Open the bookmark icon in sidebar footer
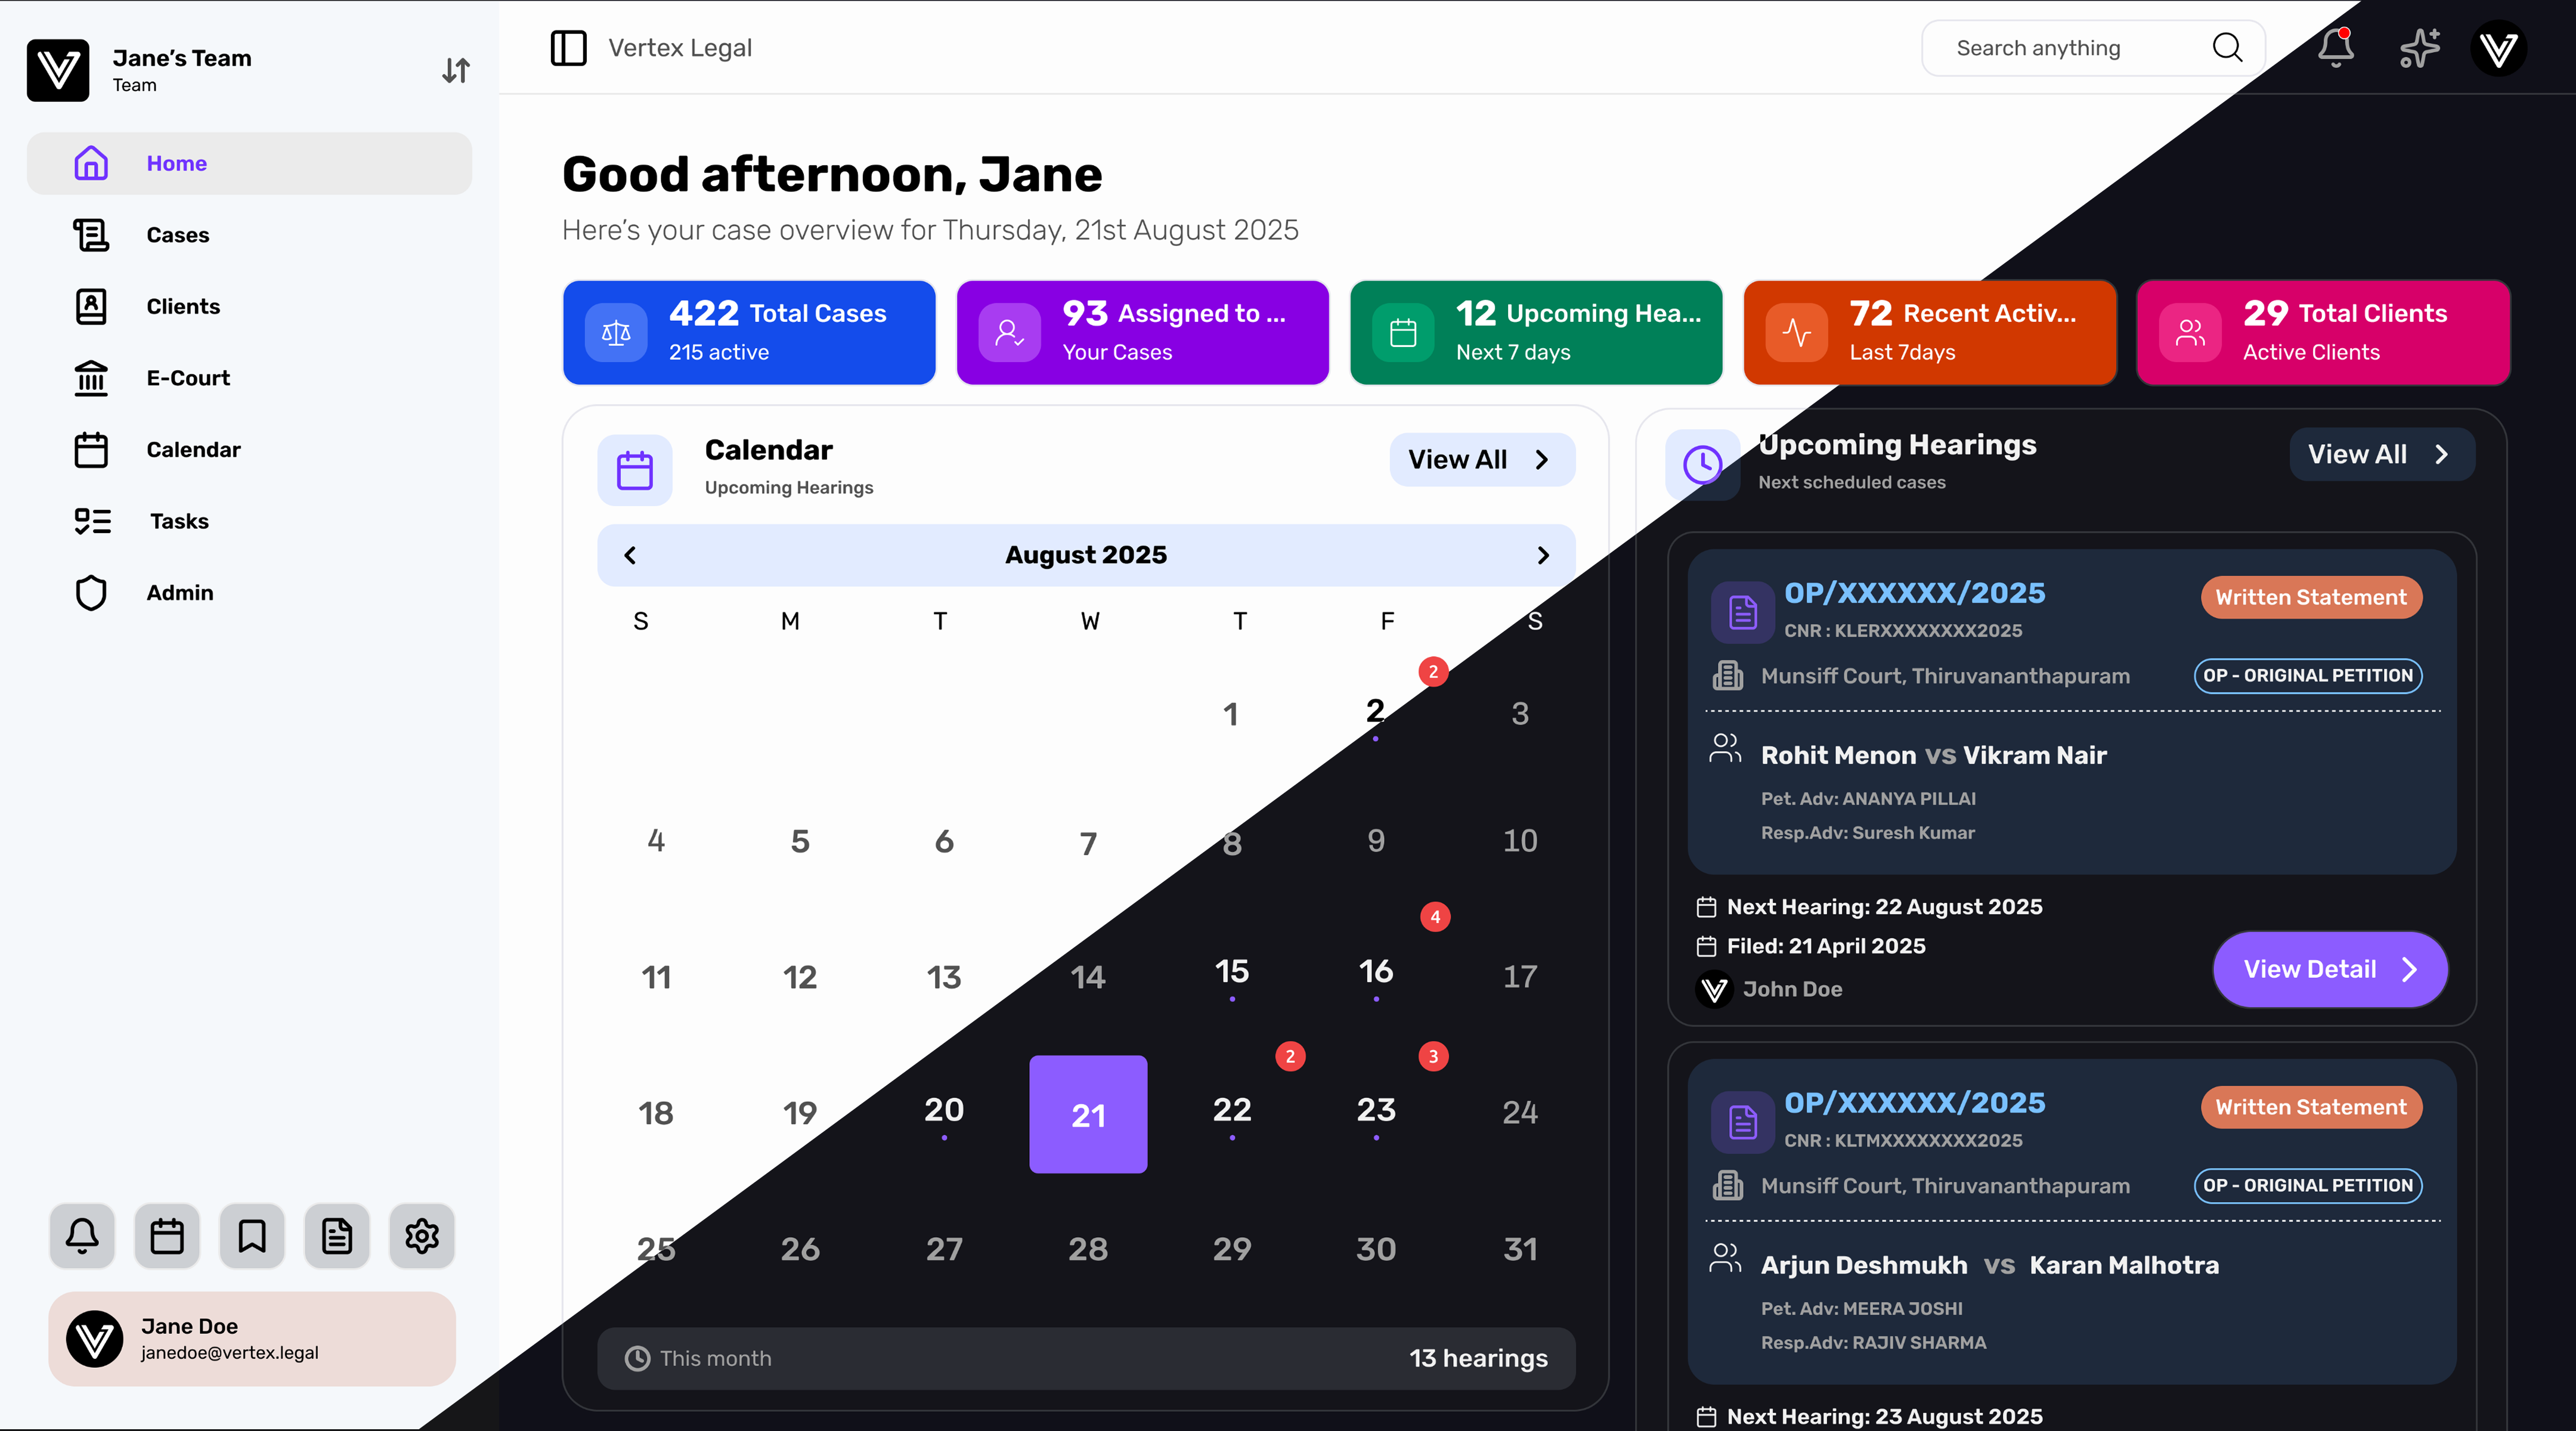Viewport: 2576px width, 1431px height. (x=252, y=1236)
